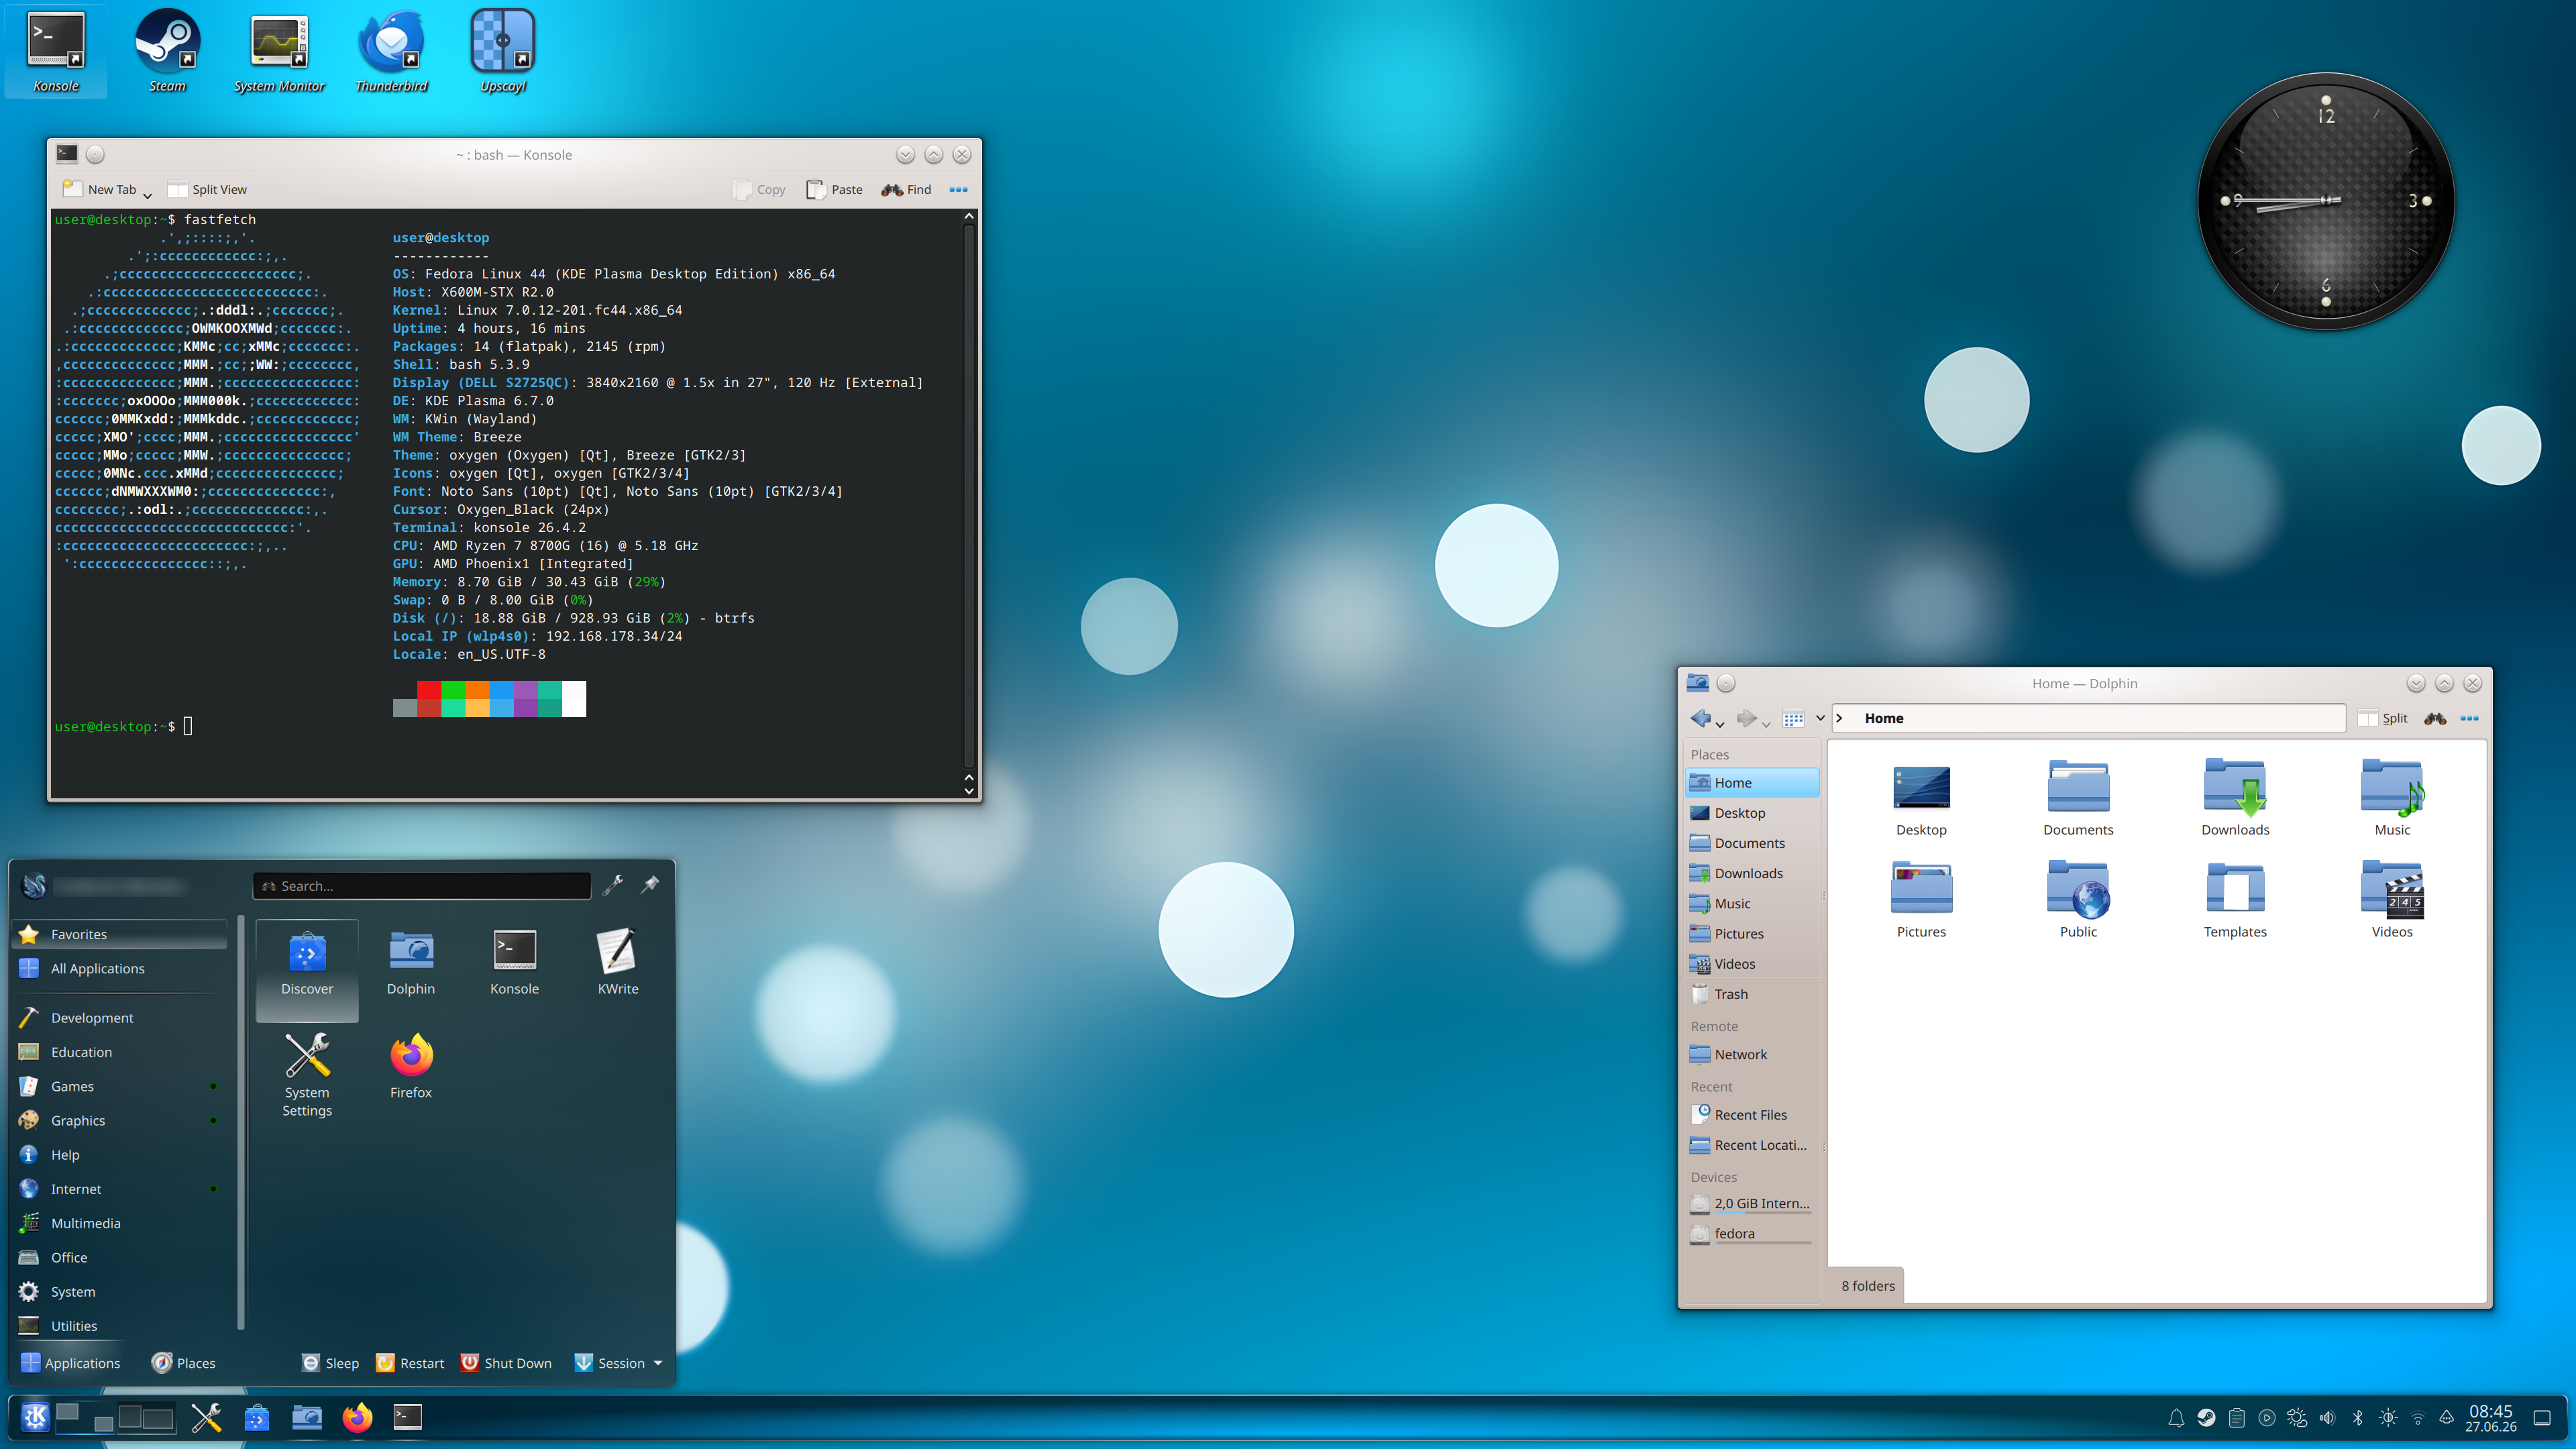The width and height of the screenshot is (2576, 1449).
Task: Open the Development category in launcher
Action: click(x=120, y=1017)
